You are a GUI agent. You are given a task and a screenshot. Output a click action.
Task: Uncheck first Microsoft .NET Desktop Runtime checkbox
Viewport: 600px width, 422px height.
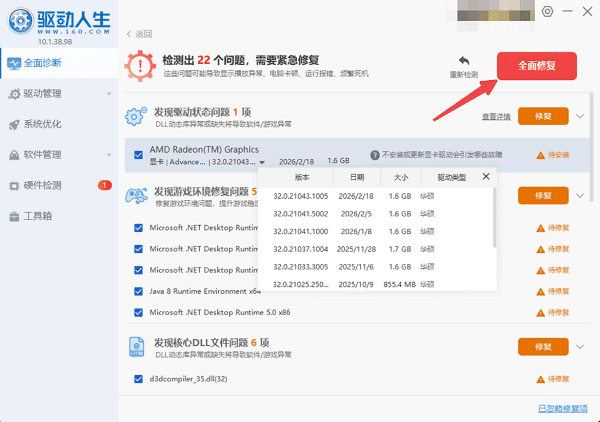click(x=139, y=228)
